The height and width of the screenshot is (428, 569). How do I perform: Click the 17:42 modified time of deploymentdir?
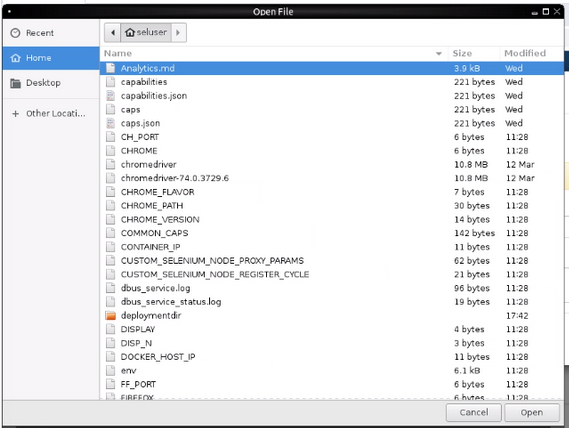point(517,316)
